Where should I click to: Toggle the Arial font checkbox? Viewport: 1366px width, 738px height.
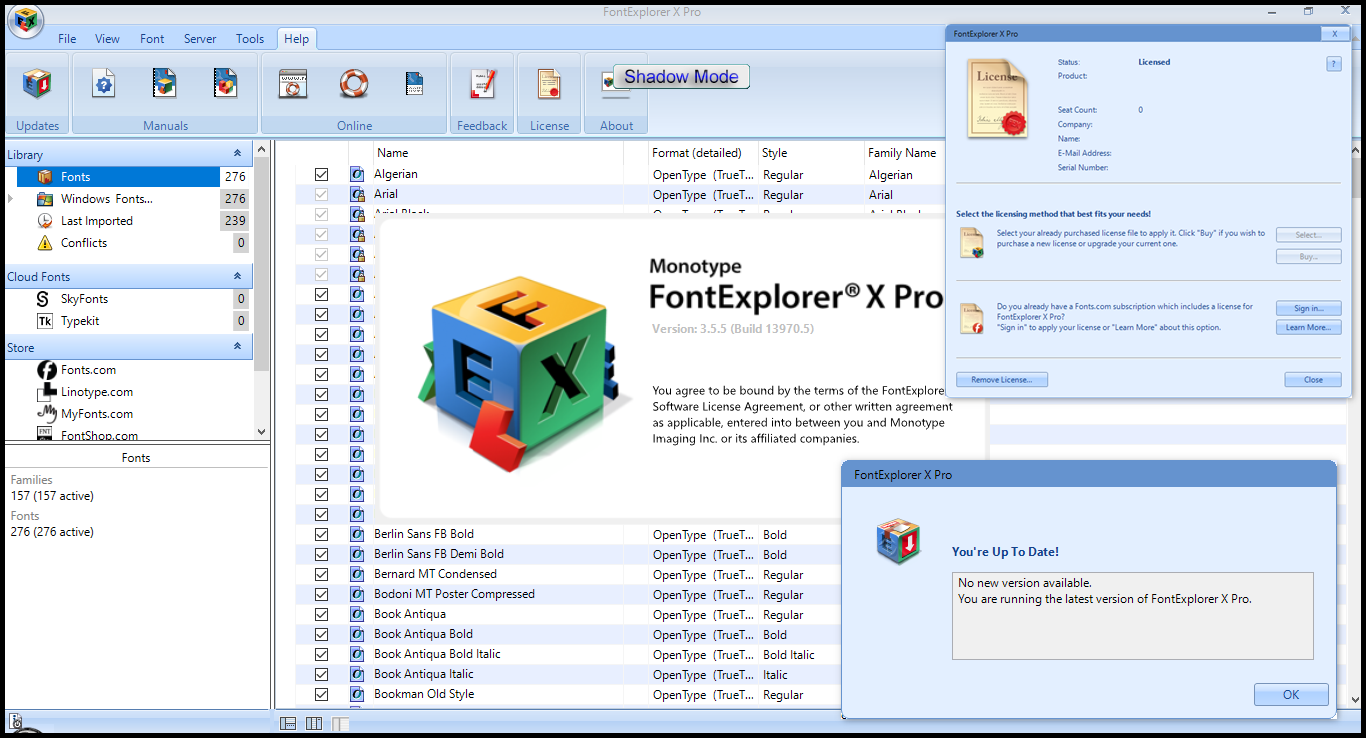[321, 194]
